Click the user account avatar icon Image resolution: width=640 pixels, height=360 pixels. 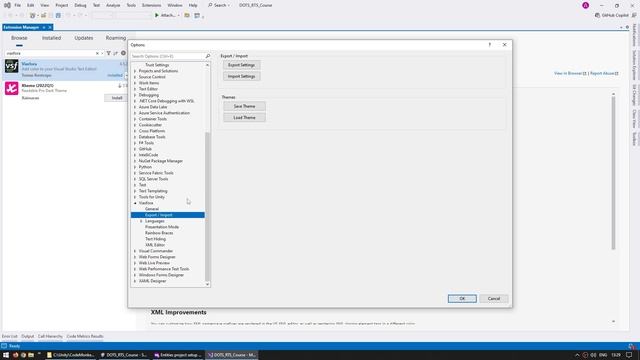pos(585,5)
